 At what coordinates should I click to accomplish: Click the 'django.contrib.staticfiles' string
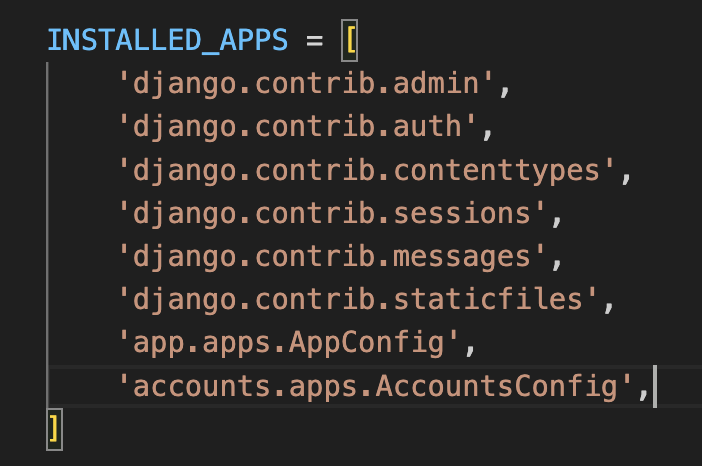tap(358, 299)
